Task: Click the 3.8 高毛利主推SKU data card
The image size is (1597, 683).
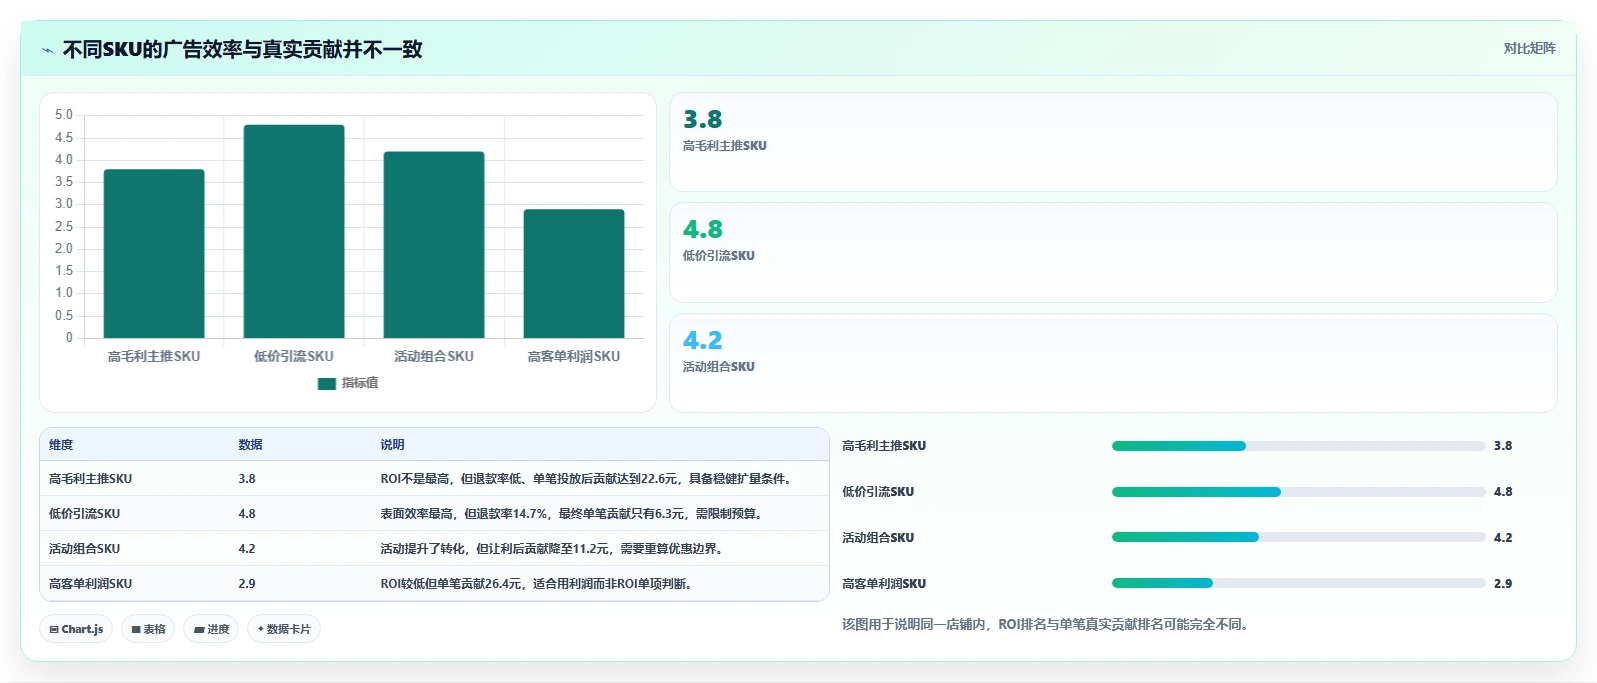Action: (1113, 142)
